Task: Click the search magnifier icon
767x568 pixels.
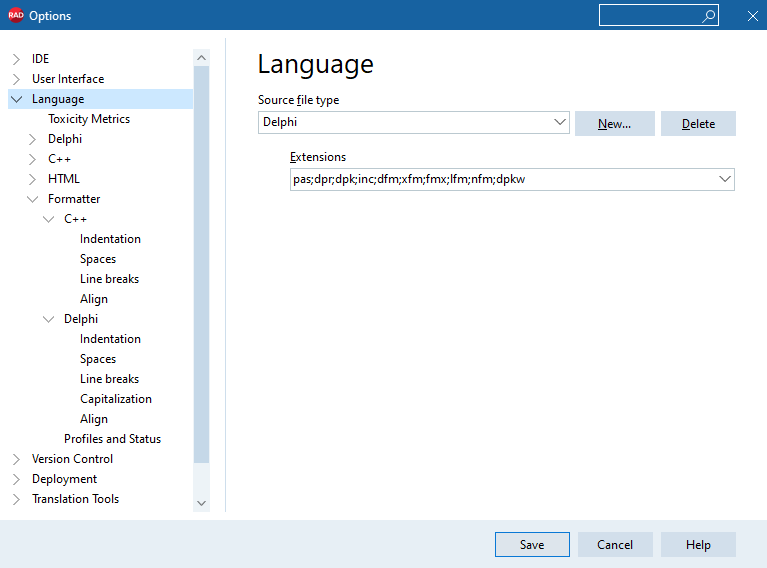Action: [x=709, y=16]
